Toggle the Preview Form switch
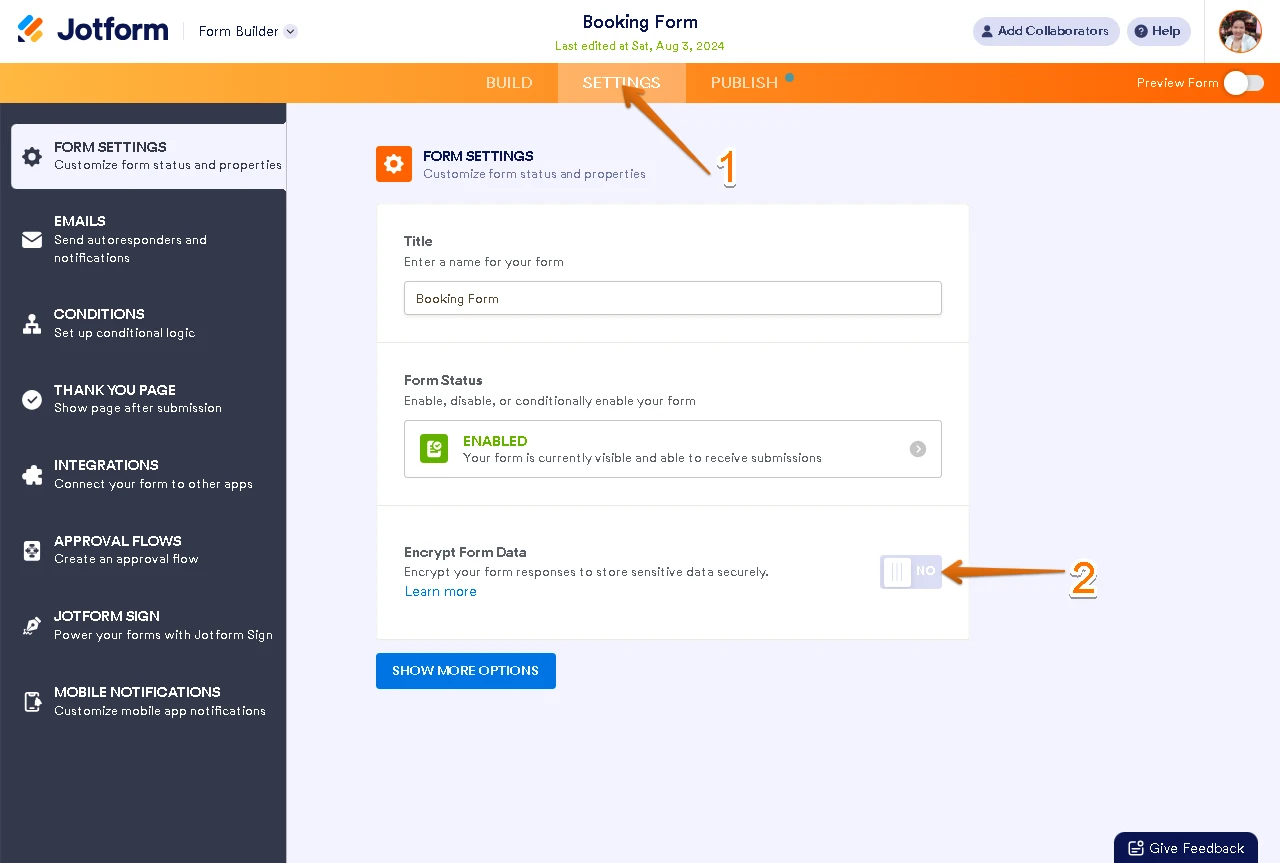 (x=1243, y=83)
